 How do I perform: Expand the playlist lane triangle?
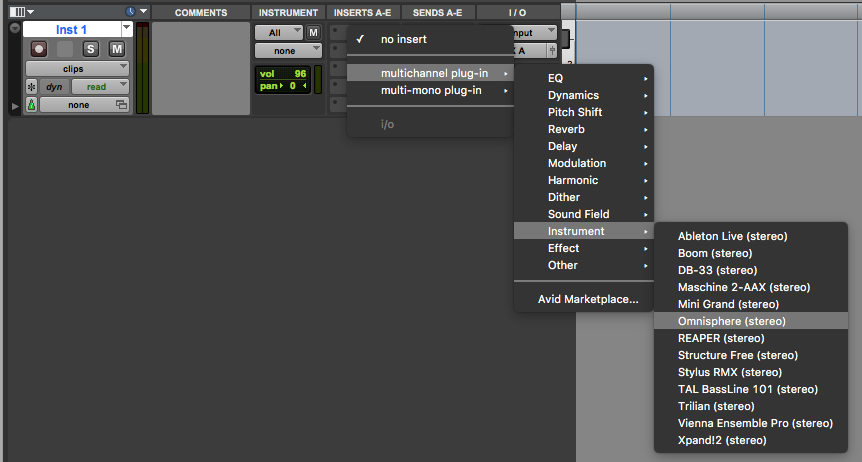[x=15, y=106]
